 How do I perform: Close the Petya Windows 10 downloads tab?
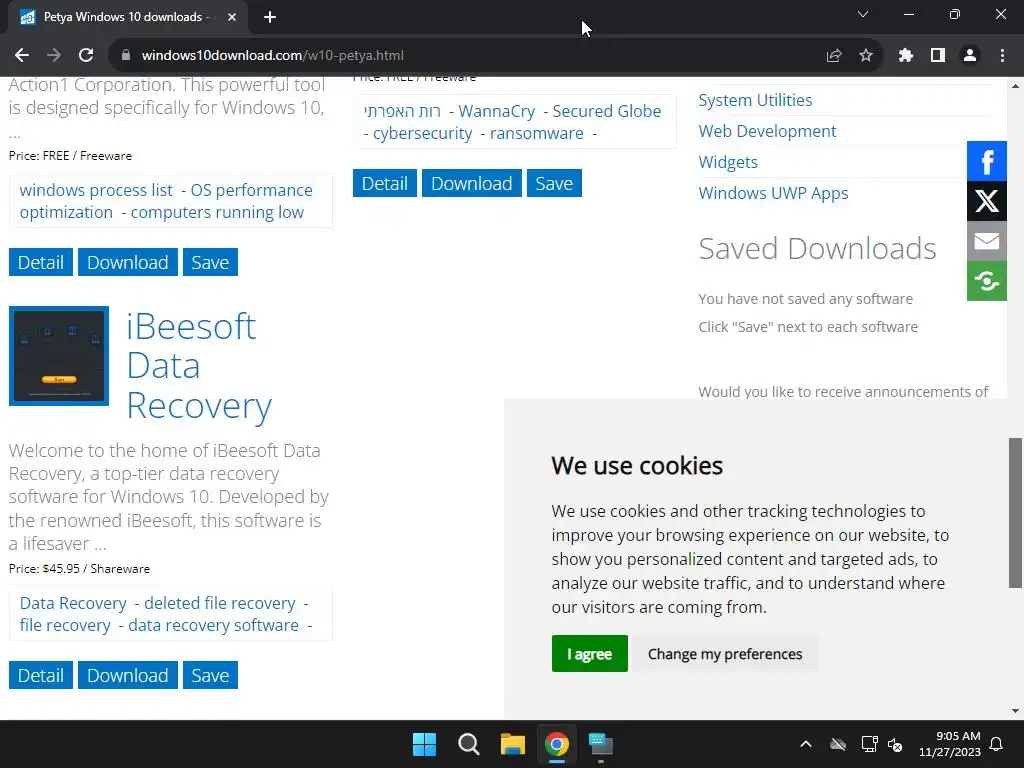click(232, 17)
